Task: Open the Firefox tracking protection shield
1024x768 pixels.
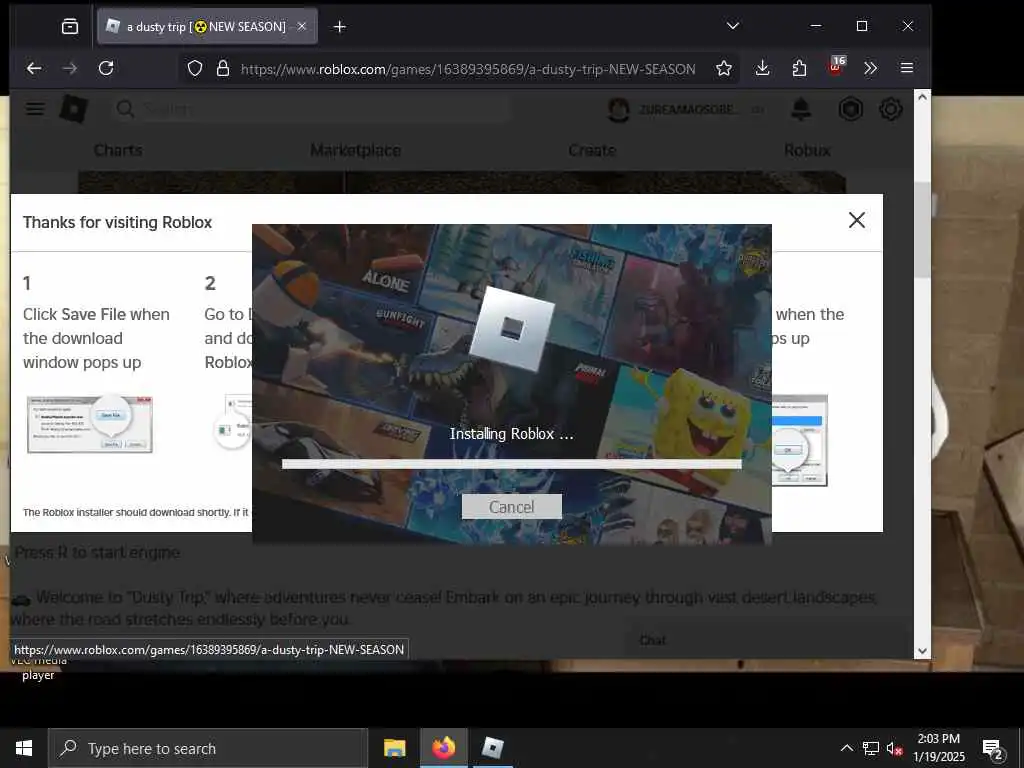Action: (195, 69)
